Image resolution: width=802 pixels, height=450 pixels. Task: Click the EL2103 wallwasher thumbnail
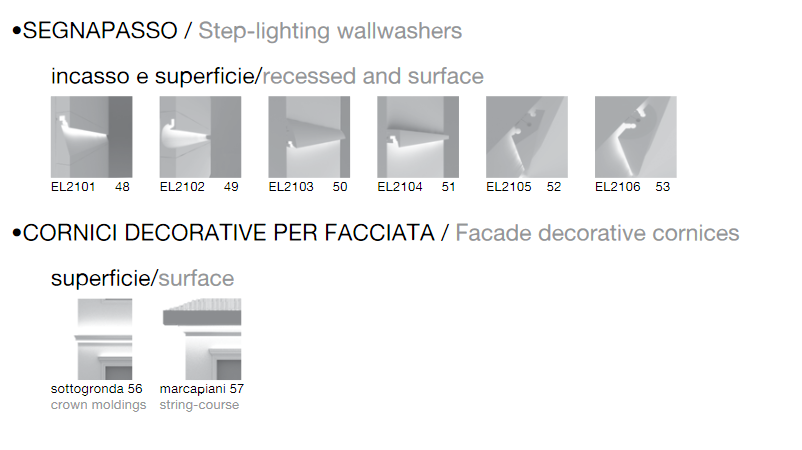309,137
